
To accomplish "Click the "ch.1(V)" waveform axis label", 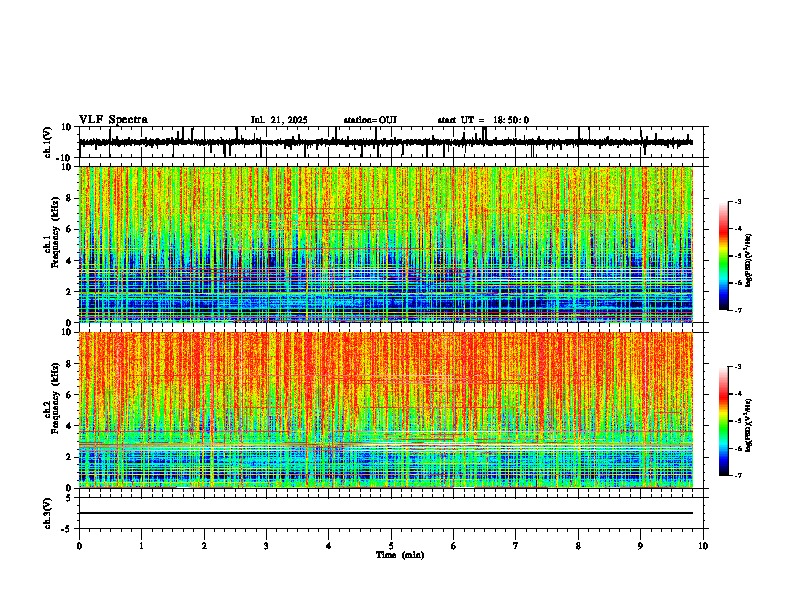I will (x=48, y=142).
